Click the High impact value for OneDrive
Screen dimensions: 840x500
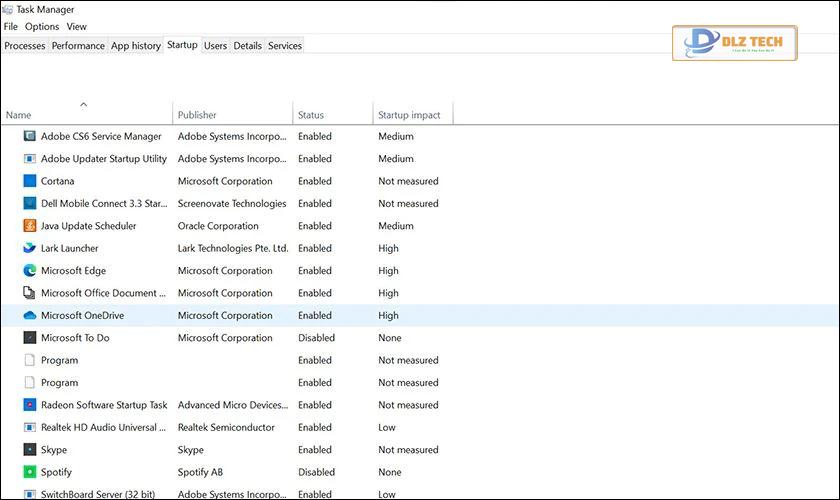[x=388, y=316]
